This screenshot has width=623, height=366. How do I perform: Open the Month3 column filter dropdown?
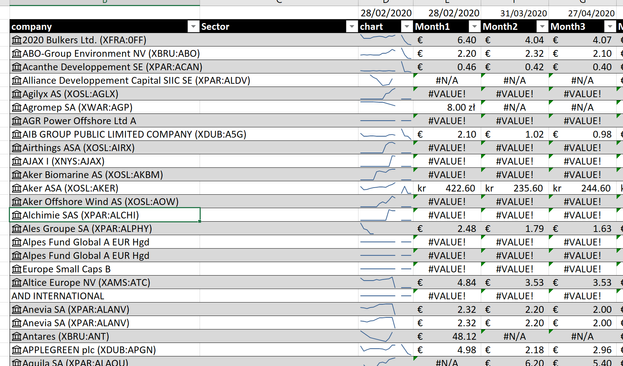click(x=609, y=27)
